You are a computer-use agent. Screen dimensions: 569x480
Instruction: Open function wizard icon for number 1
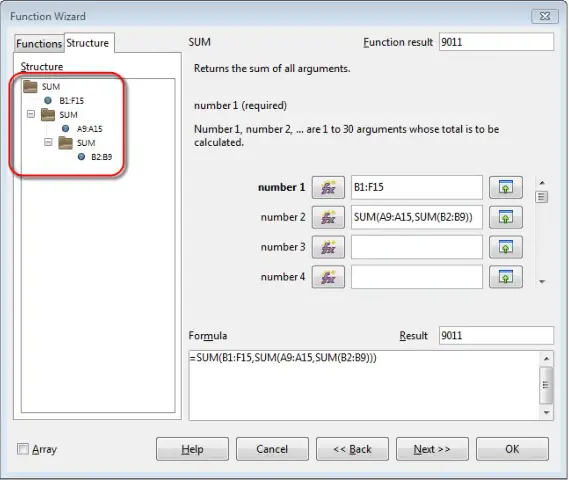coord(328,188)
